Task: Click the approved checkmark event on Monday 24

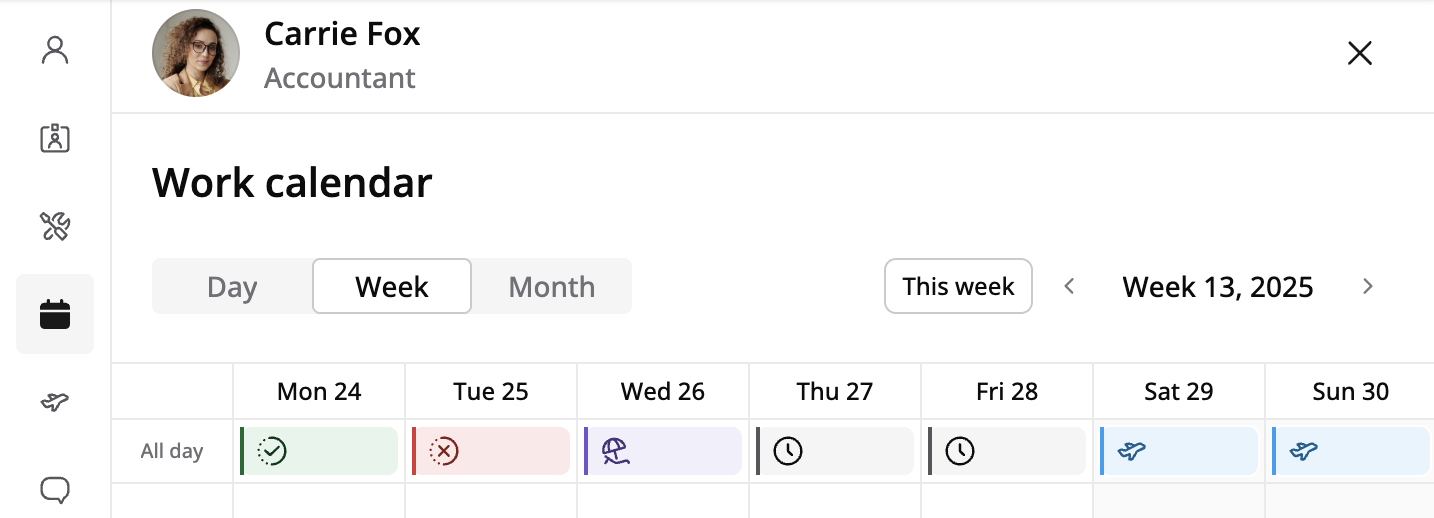Action: click(320, 451)
